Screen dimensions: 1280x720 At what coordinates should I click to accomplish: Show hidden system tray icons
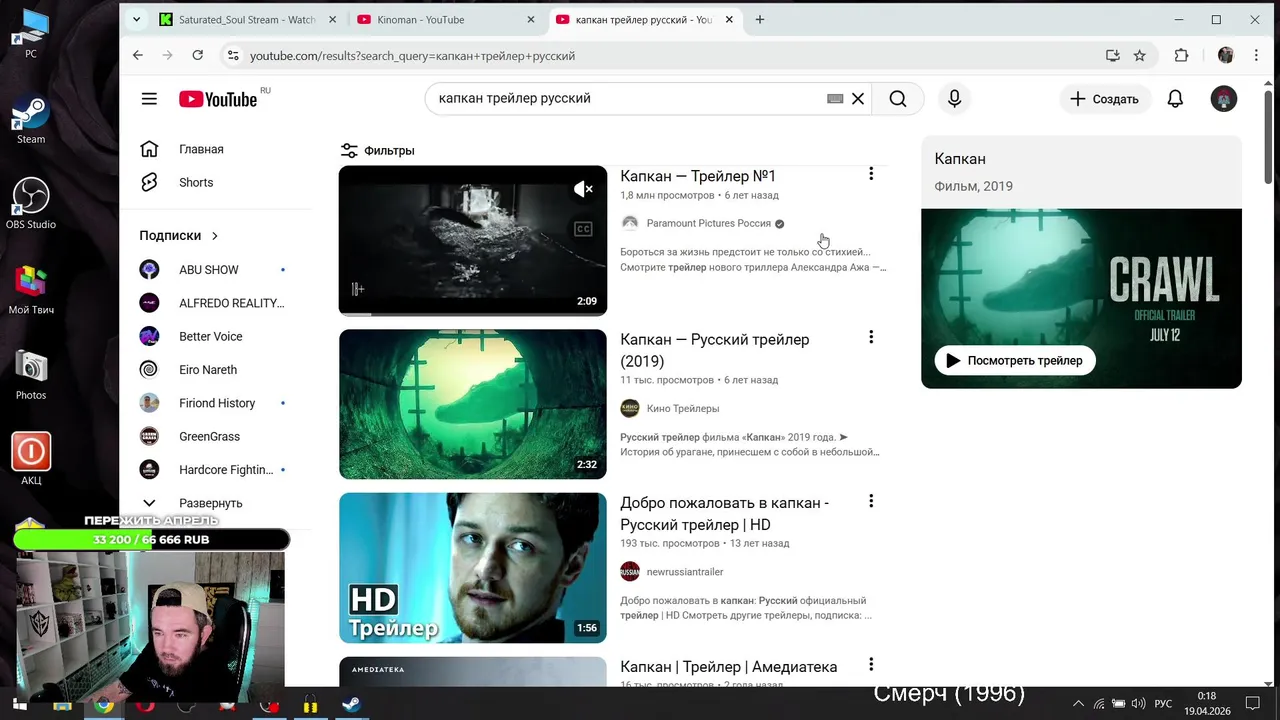coord(1079,704)
